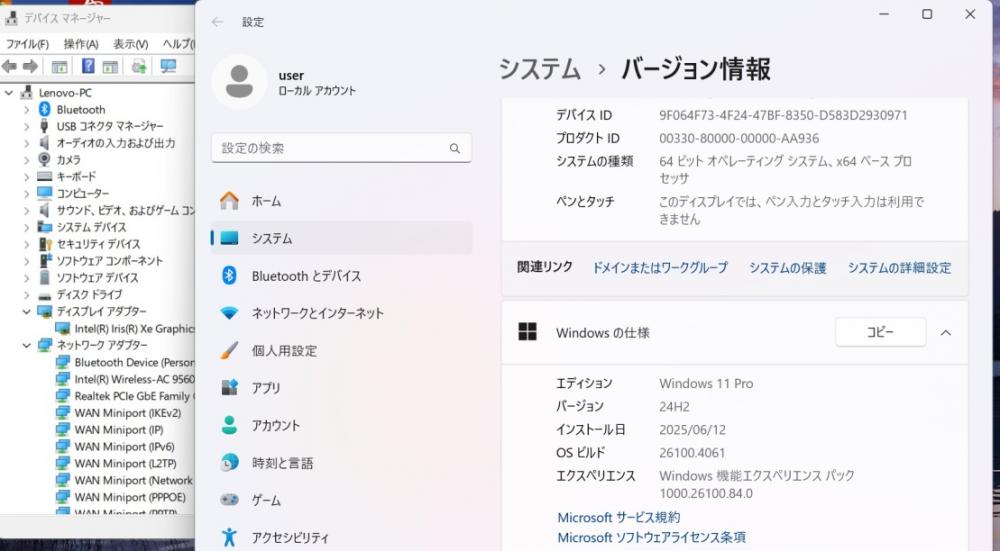The width and height of the screenshot is (1000, 551).
Task: Click the コピー button for Windows specs
Action: [x=880, y=332]
